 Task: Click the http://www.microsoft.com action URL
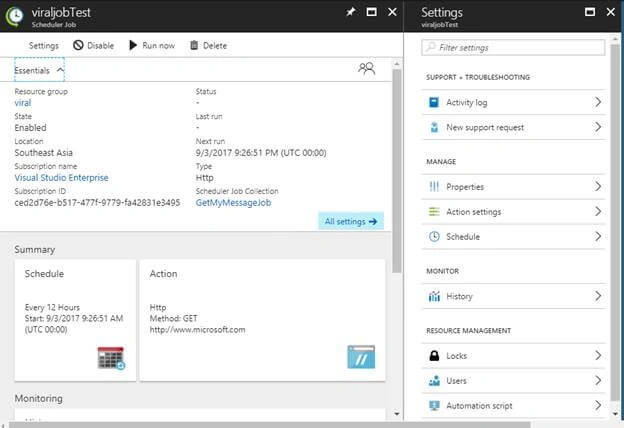[x=197, y=330]
